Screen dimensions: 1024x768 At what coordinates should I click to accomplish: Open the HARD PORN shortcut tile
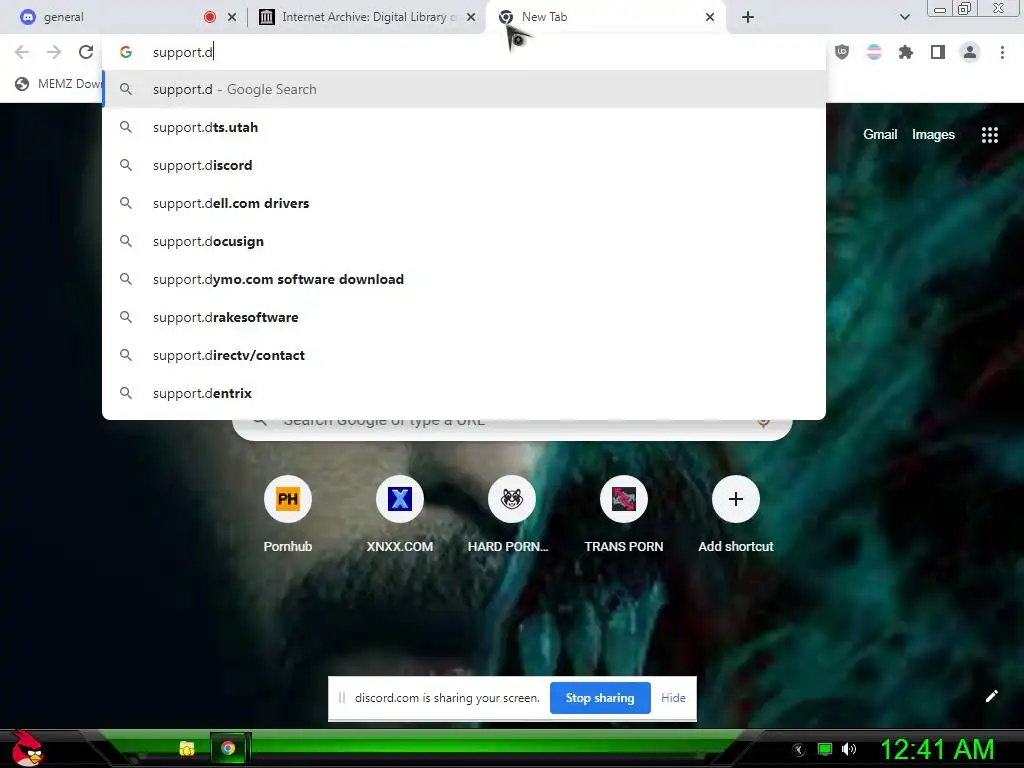(511, 515)
